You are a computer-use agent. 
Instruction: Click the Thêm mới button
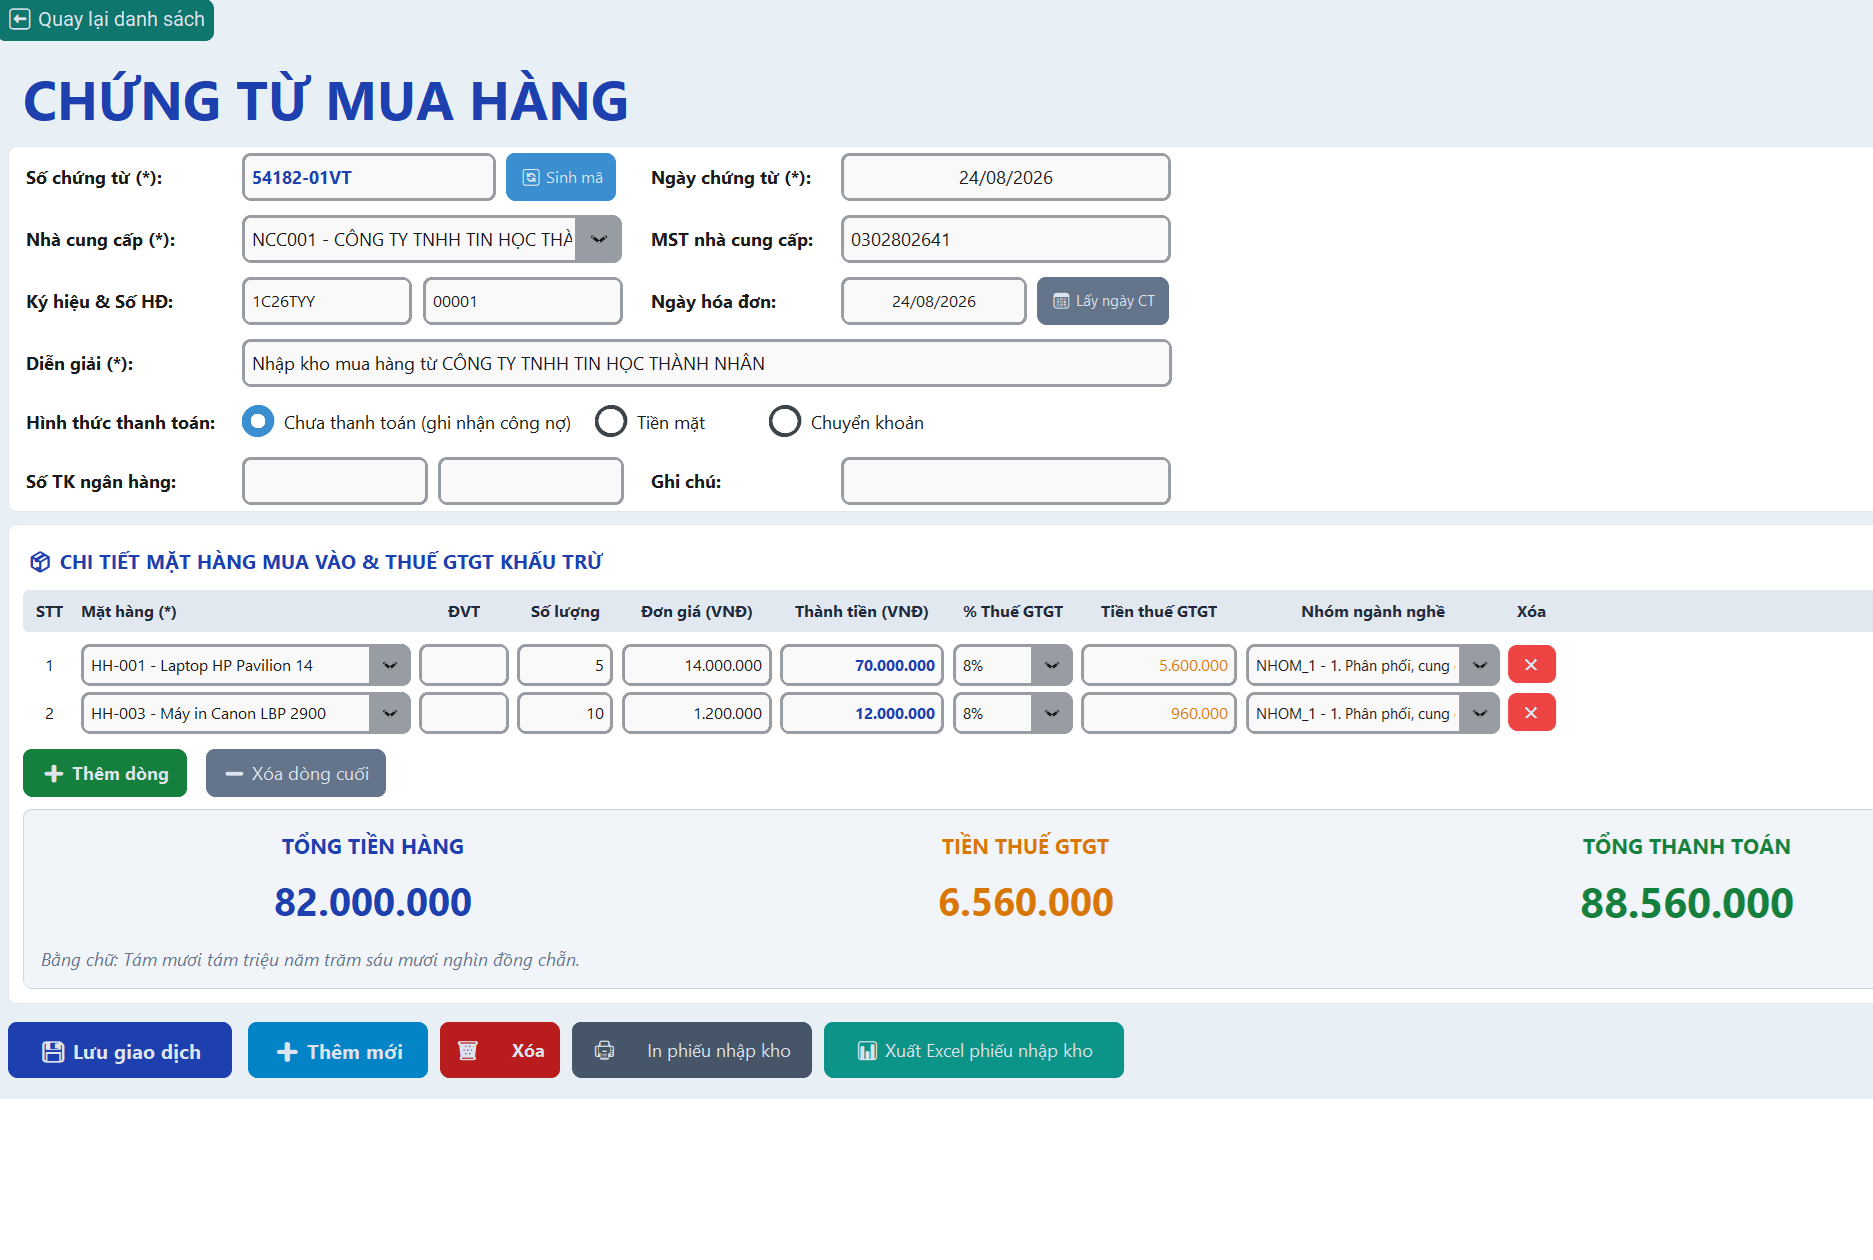(338, 1050)
